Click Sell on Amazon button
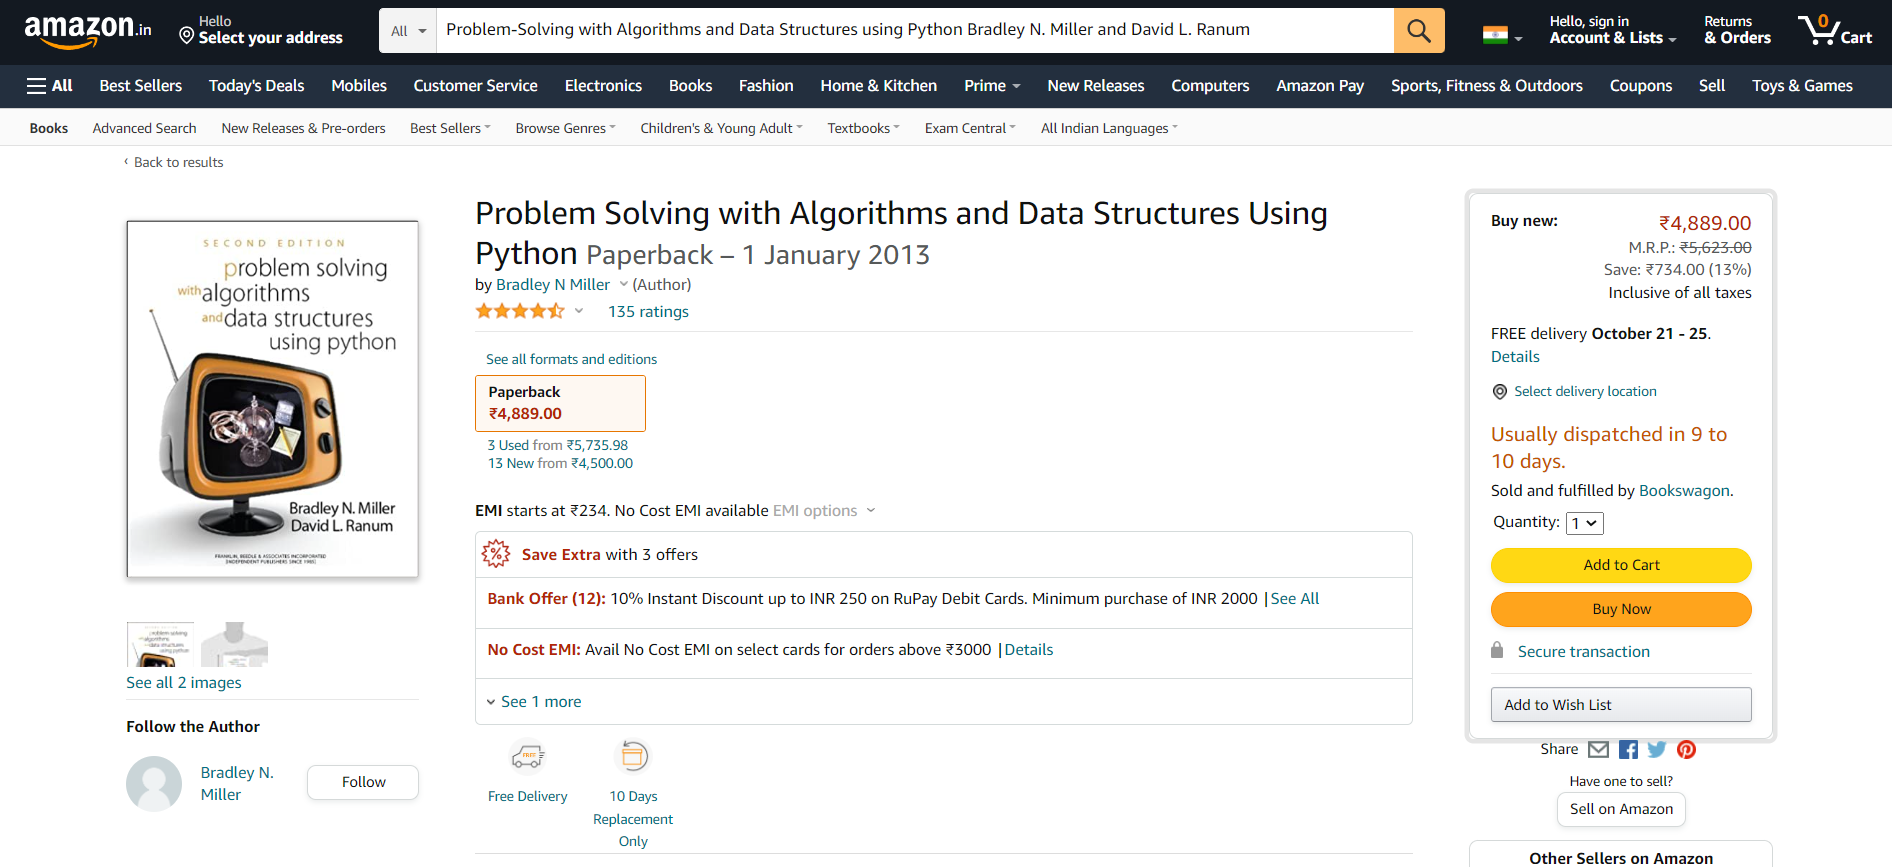This screenshot has width=1892, height=867. [x=1621, y=809]
